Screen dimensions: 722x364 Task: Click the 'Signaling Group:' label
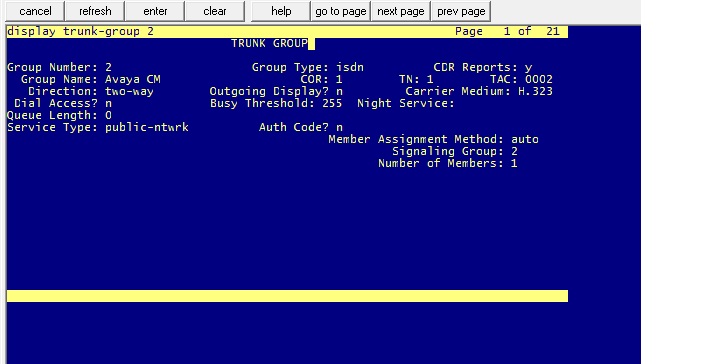click(x=448, y=151)
